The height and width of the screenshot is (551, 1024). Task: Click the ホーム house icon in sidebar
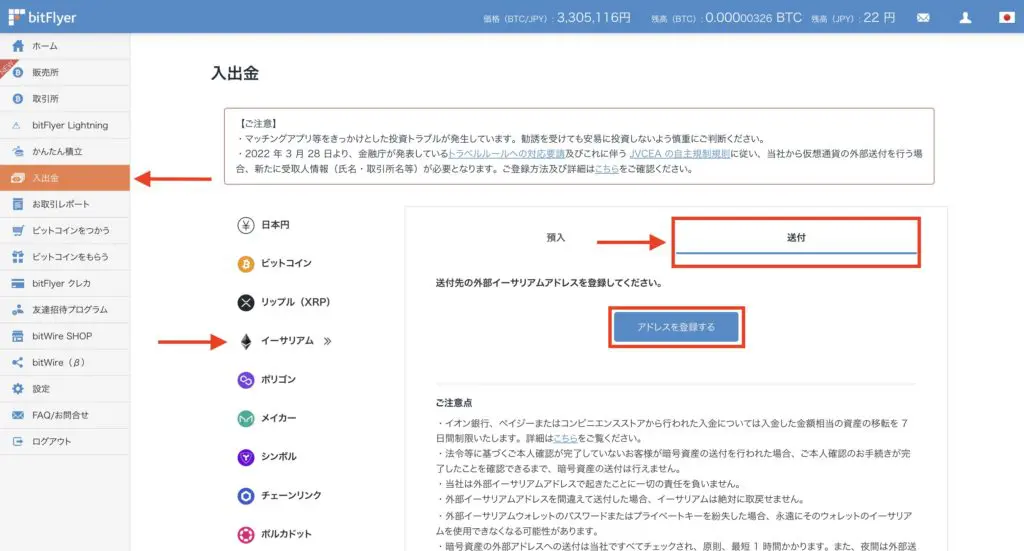pyautogui.click(x=18, y=46)
